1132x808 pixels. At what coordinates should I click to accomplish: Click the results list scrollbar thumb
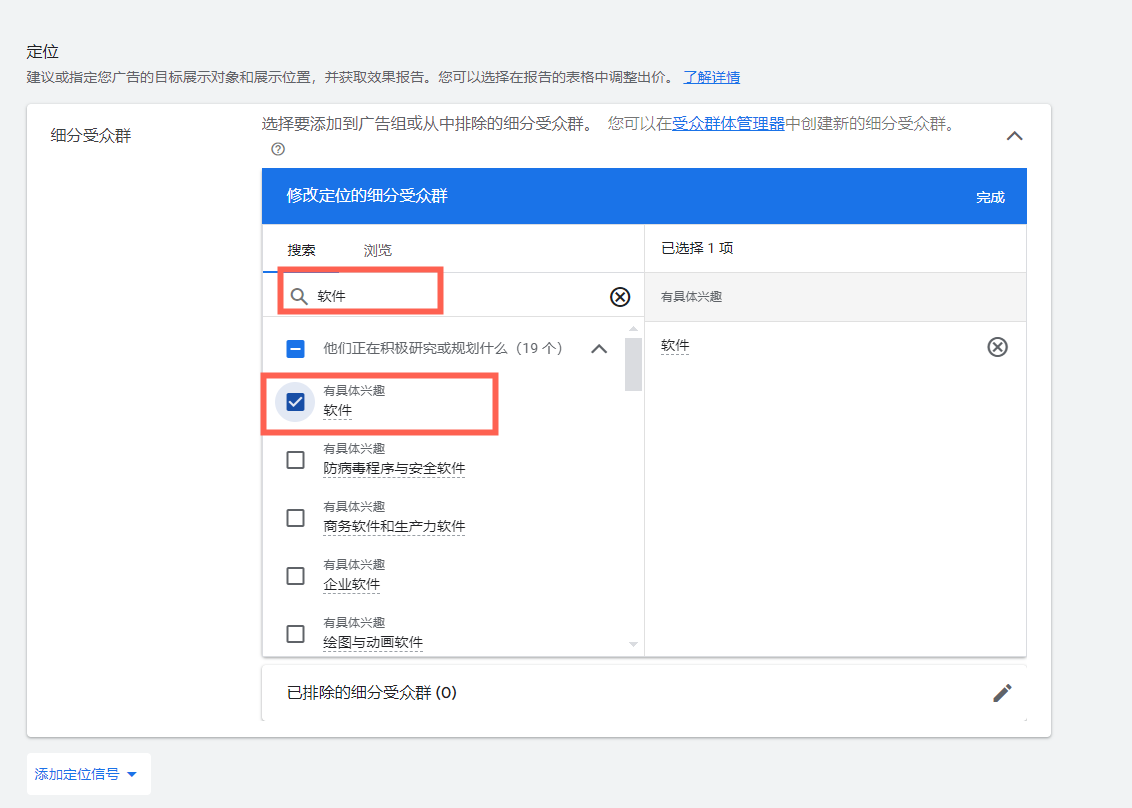click(x=633, y=364)
